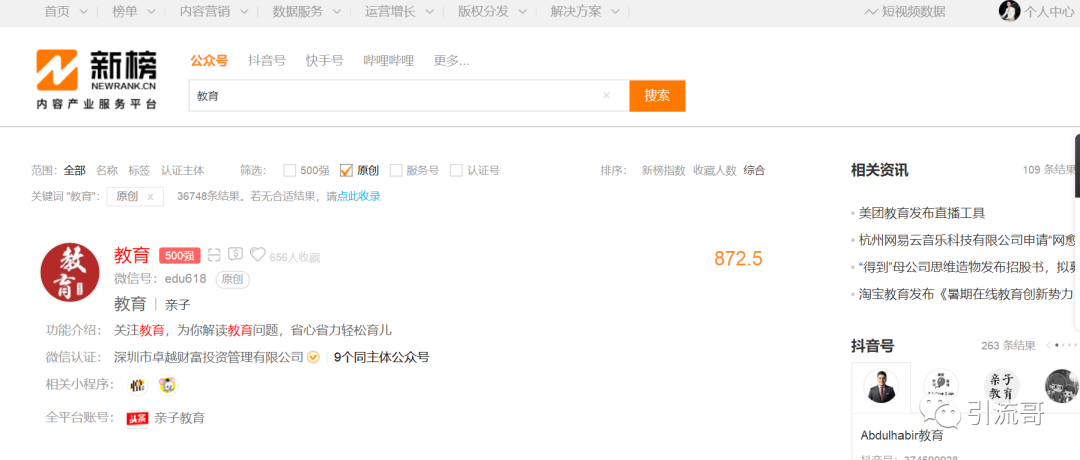This screenshot has height=460, width=1080.
Task: Enable the 认证号 filter checkbox
Action: point(456,170)
